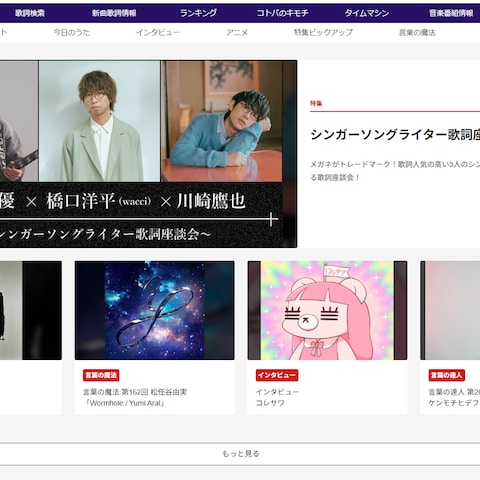Open 新曲歌詞情報 menu item

pos(114,13)
